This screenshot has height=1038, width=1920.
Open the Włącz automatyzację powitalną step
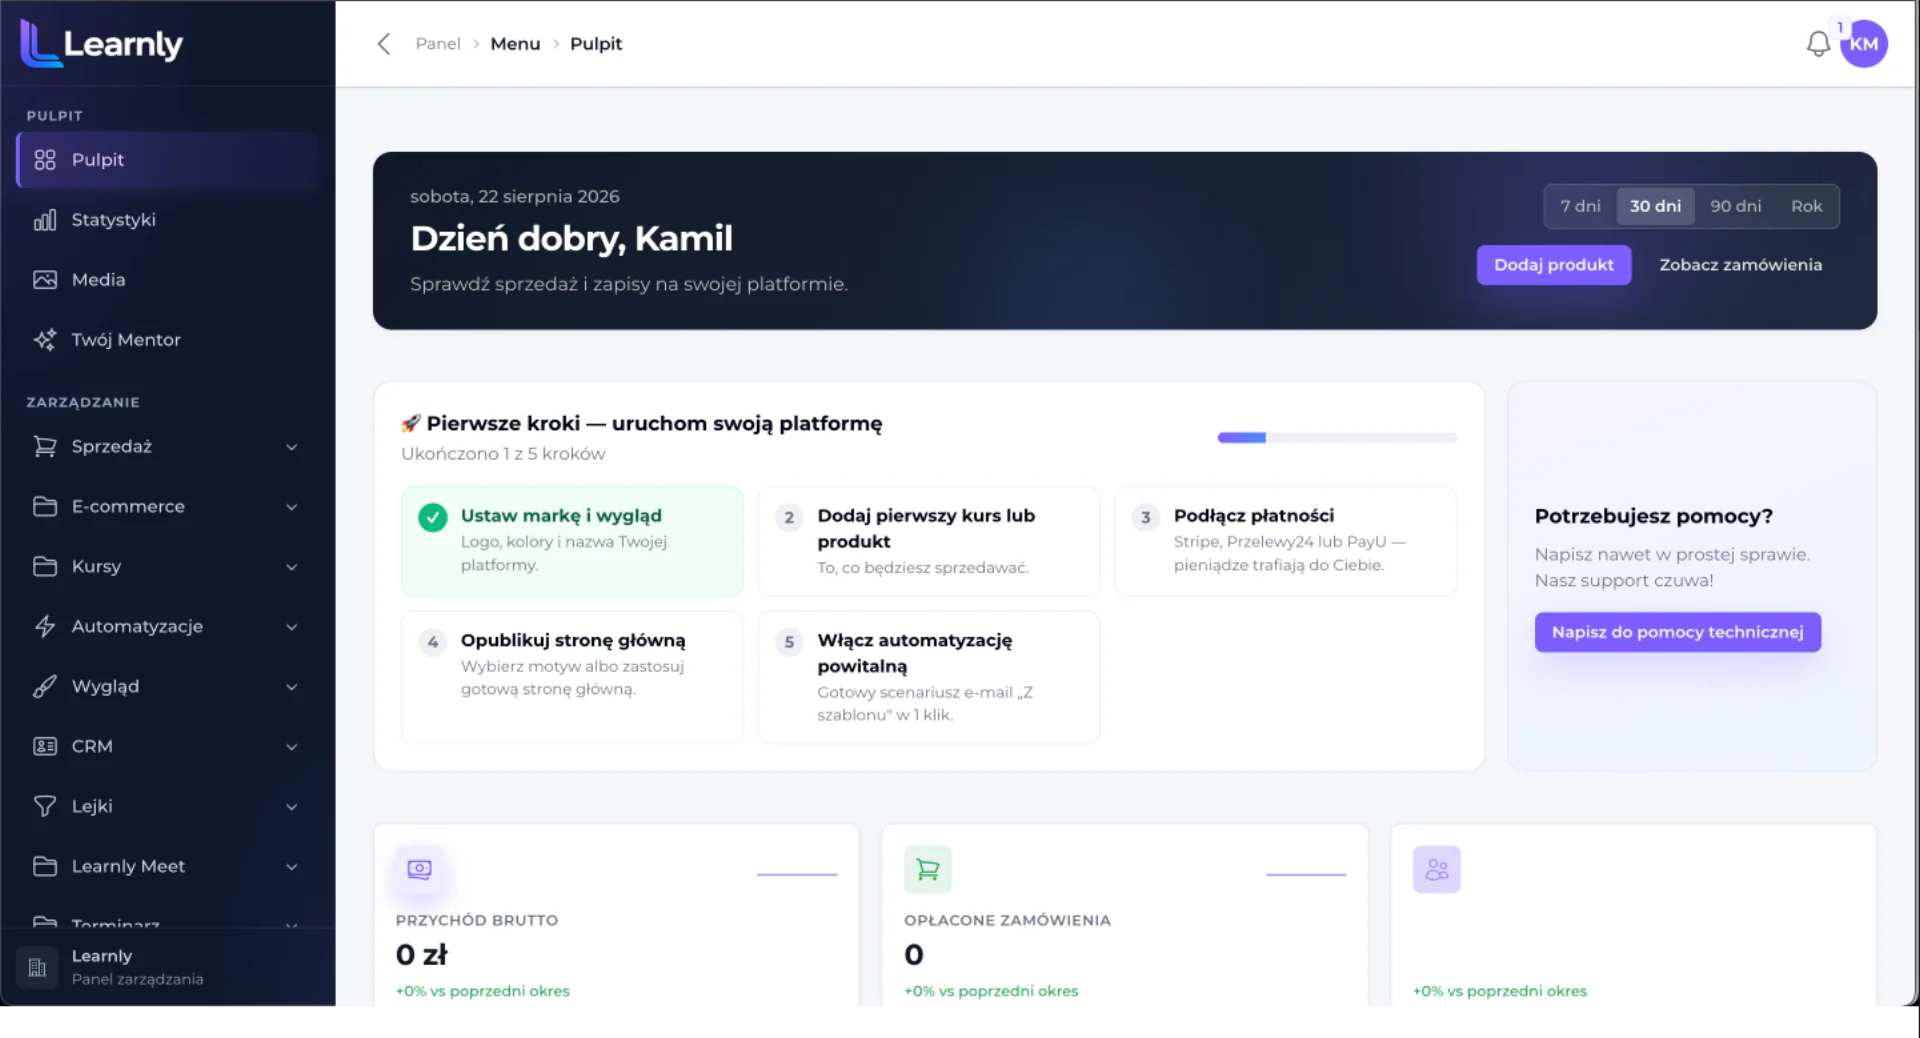coord(928,677)
